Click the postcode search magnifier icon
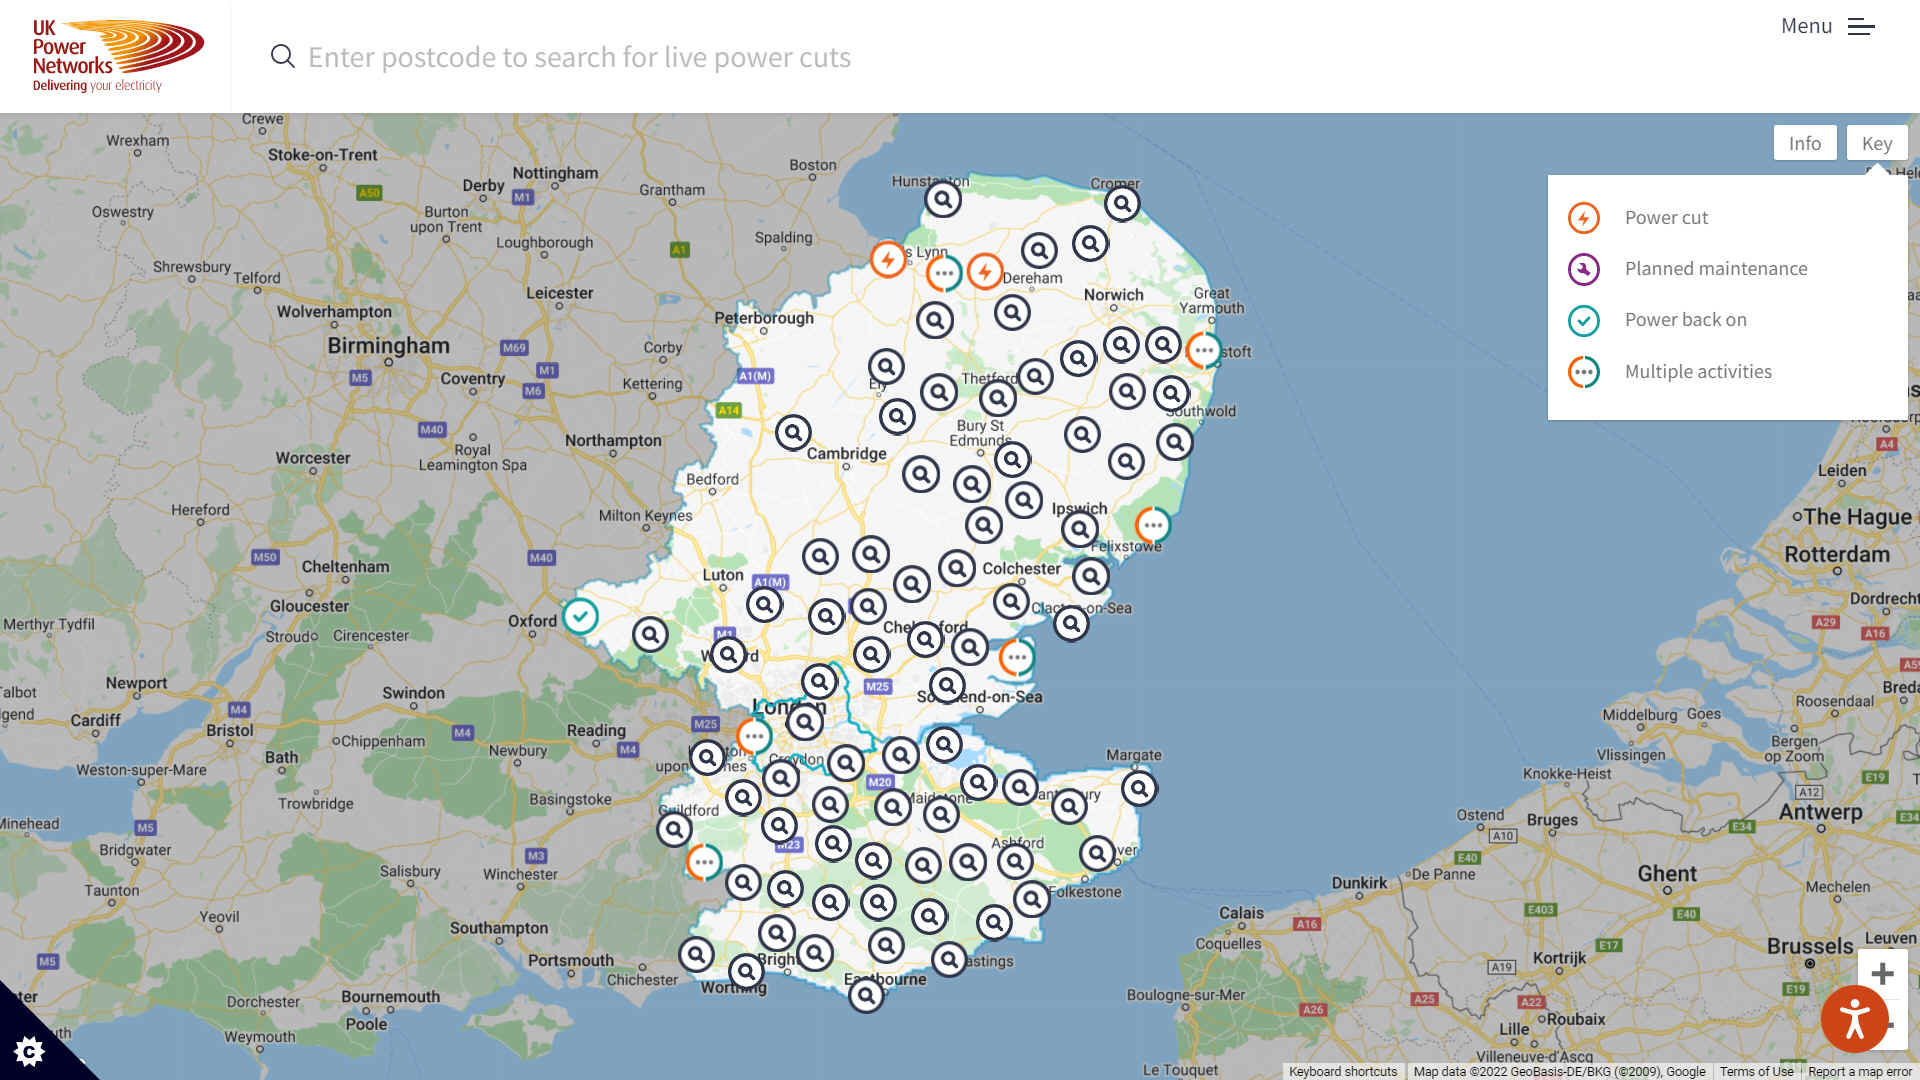1920x1080 pixels. click(x=283, y=56)
